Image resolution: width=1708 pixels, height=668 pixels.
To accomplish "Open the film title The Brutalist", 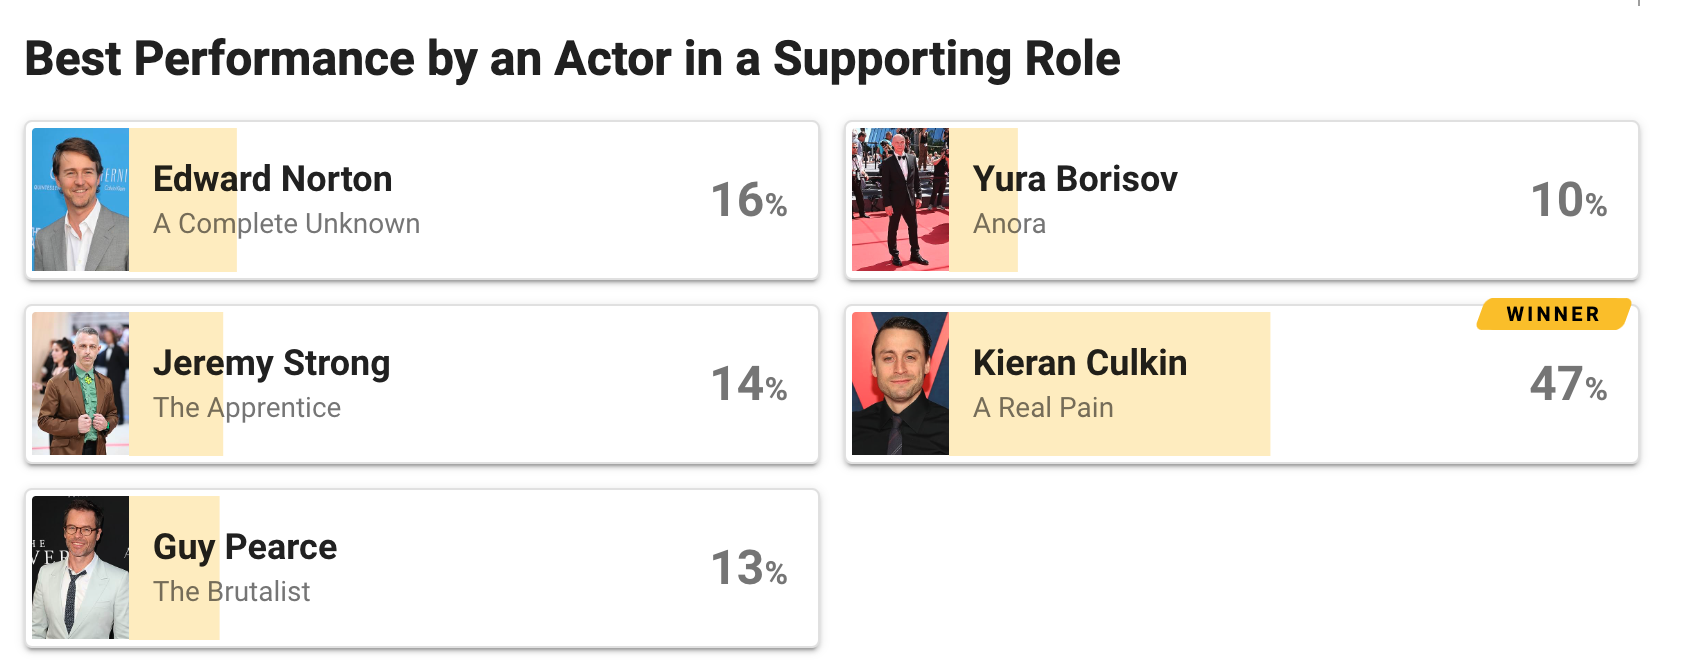I will click(231, 592).
